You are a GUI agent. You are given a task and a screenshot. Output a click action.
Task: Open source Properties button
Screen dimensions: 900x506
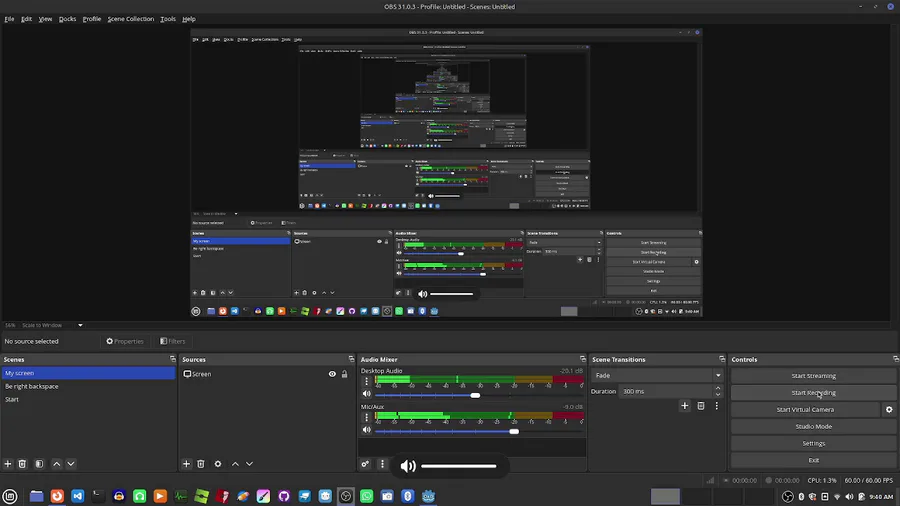pos(125,341)
